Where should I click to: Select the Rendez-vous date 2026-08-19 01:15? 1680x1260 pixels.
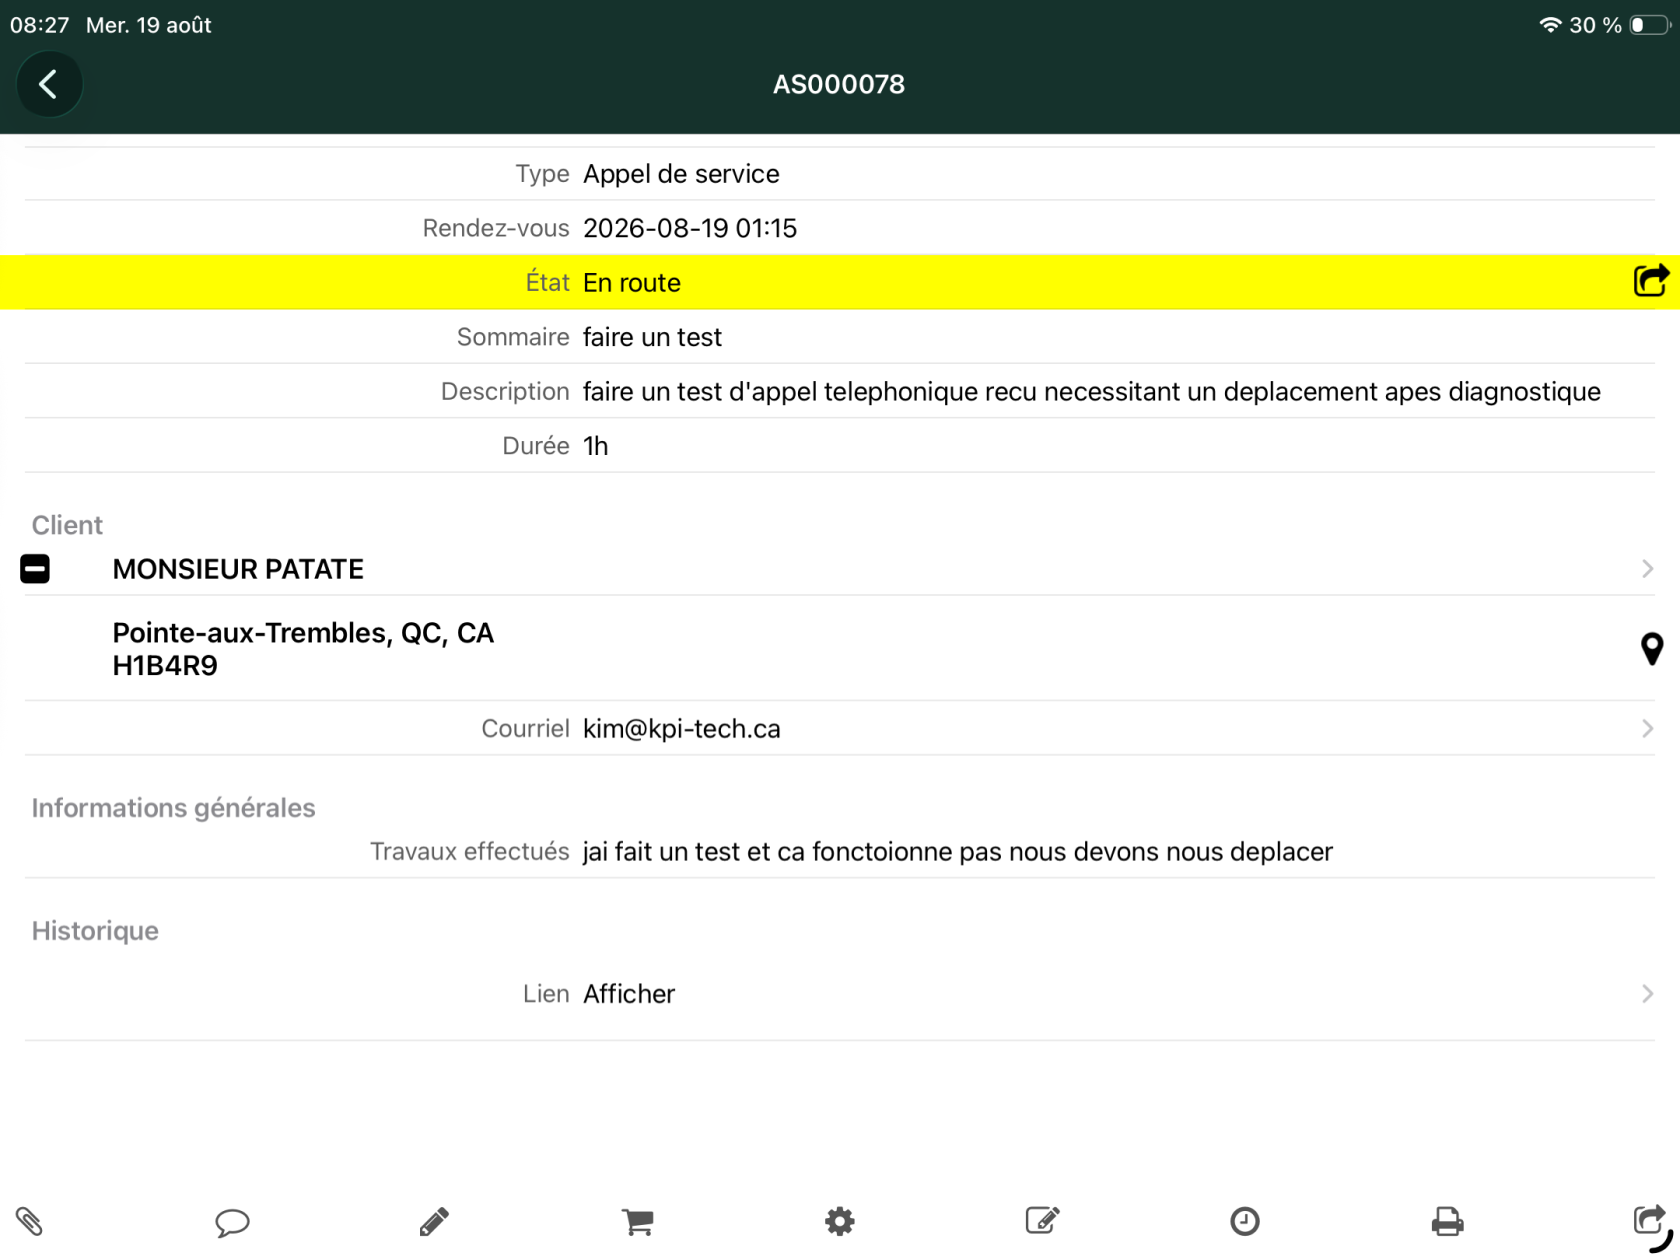pyautogui.click(x=690, y=228)
